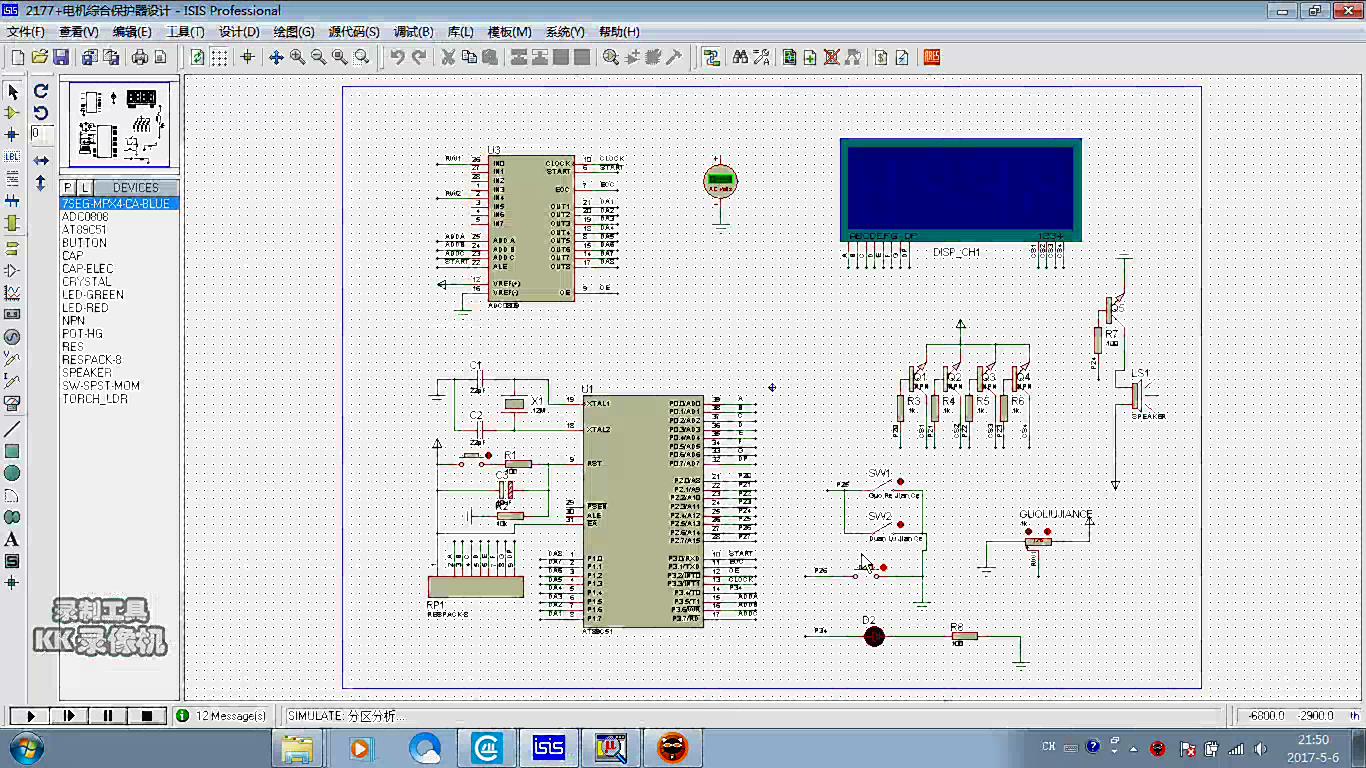Click the Undo arrow icon

pyautogui.click(x=397, y=57)
